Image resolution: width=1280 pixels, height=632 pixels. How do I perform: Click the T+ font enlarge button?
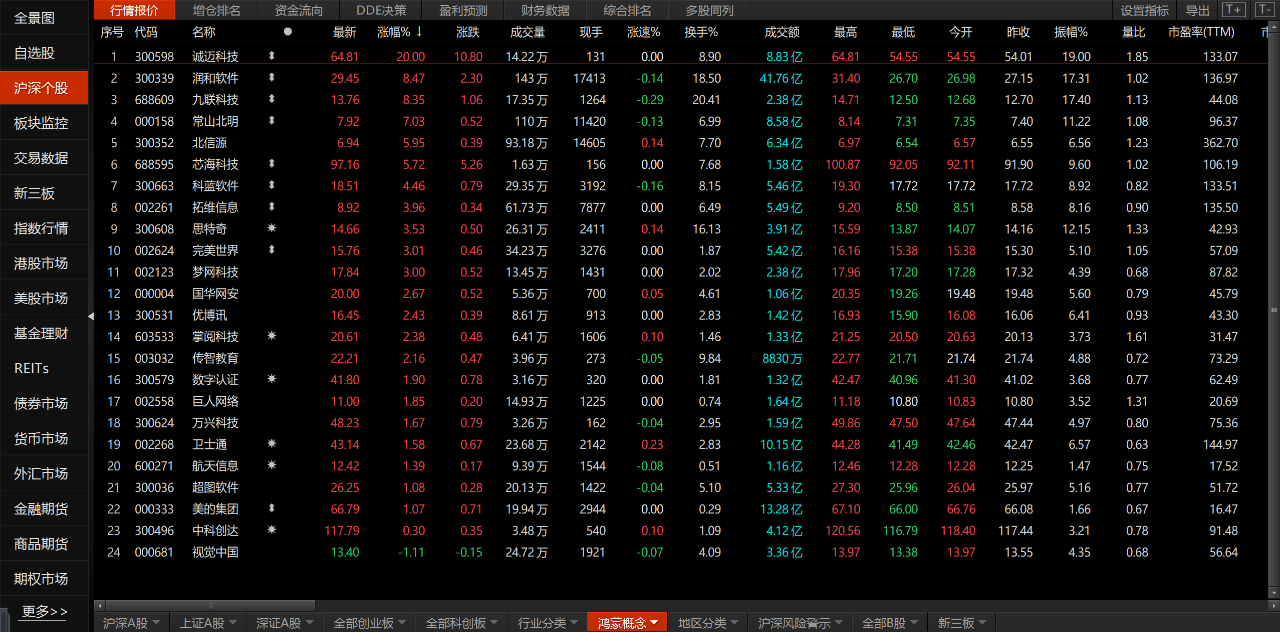coord(1233,10)
